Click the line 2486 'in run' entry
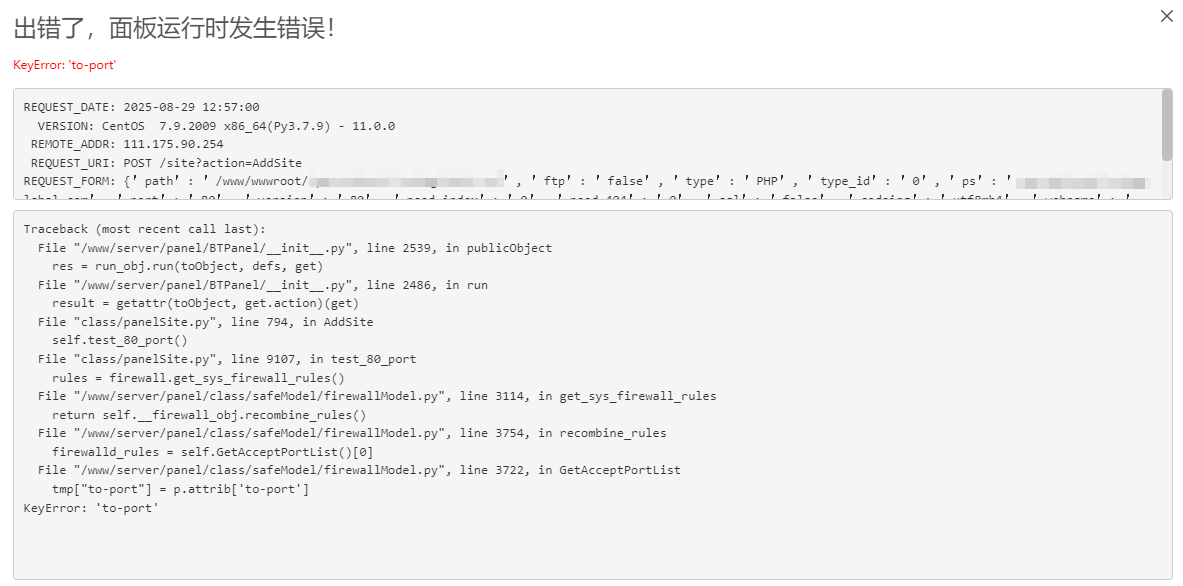The width and height of the screenshot is (1183, 586). (263, 285)
